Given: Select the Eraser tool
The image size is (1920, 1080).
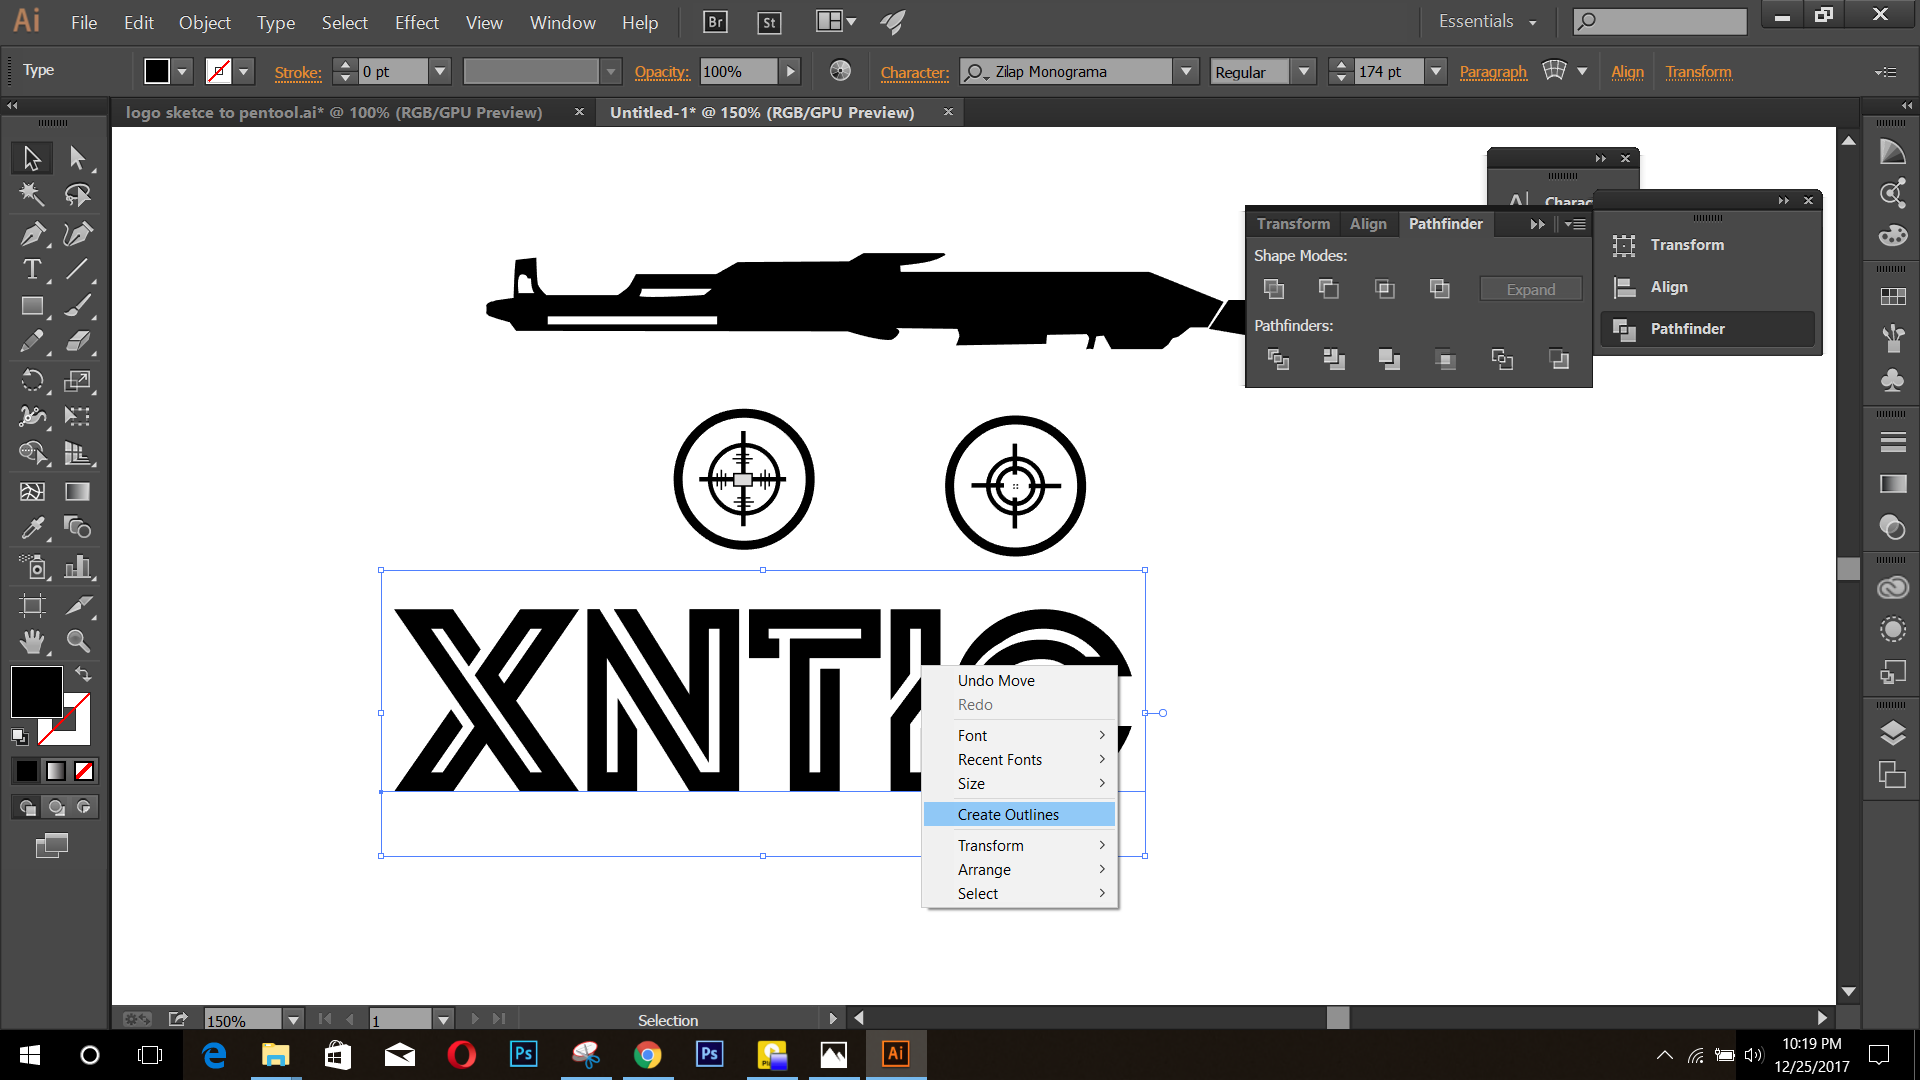Looking at the screenshot, I should point(77,342).
